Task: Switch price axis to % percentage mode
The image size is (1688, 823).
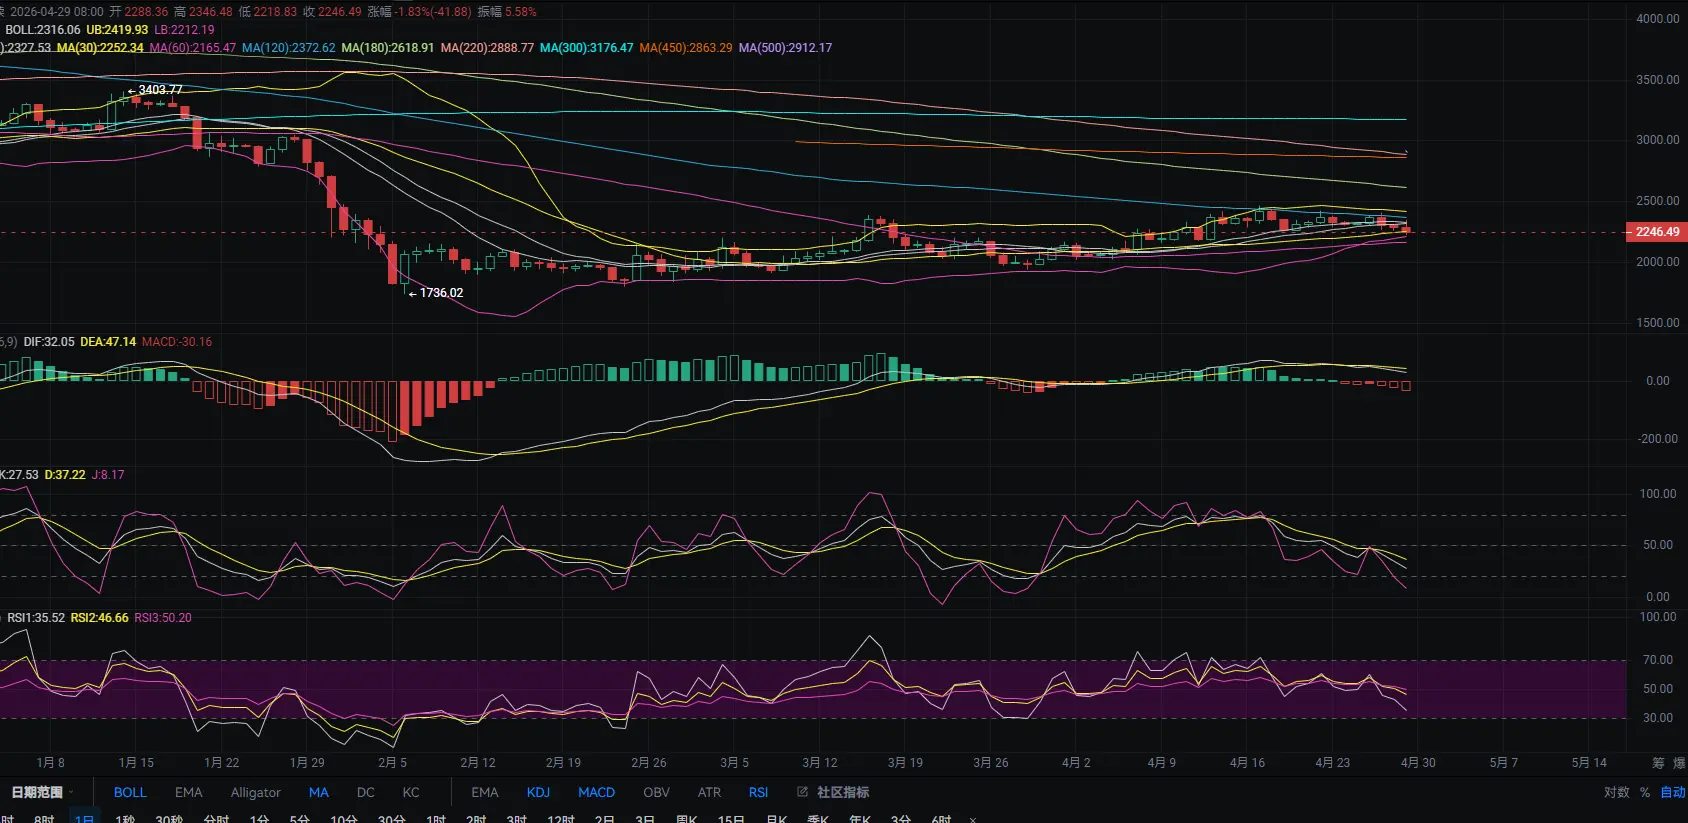Action: tap(1645, 792)
